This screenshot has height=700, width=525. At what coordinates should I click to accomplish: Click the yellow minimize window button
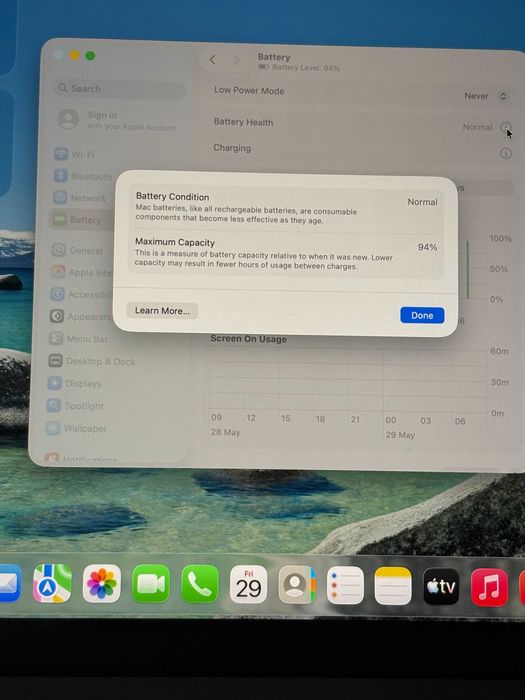tap(75, 55)
